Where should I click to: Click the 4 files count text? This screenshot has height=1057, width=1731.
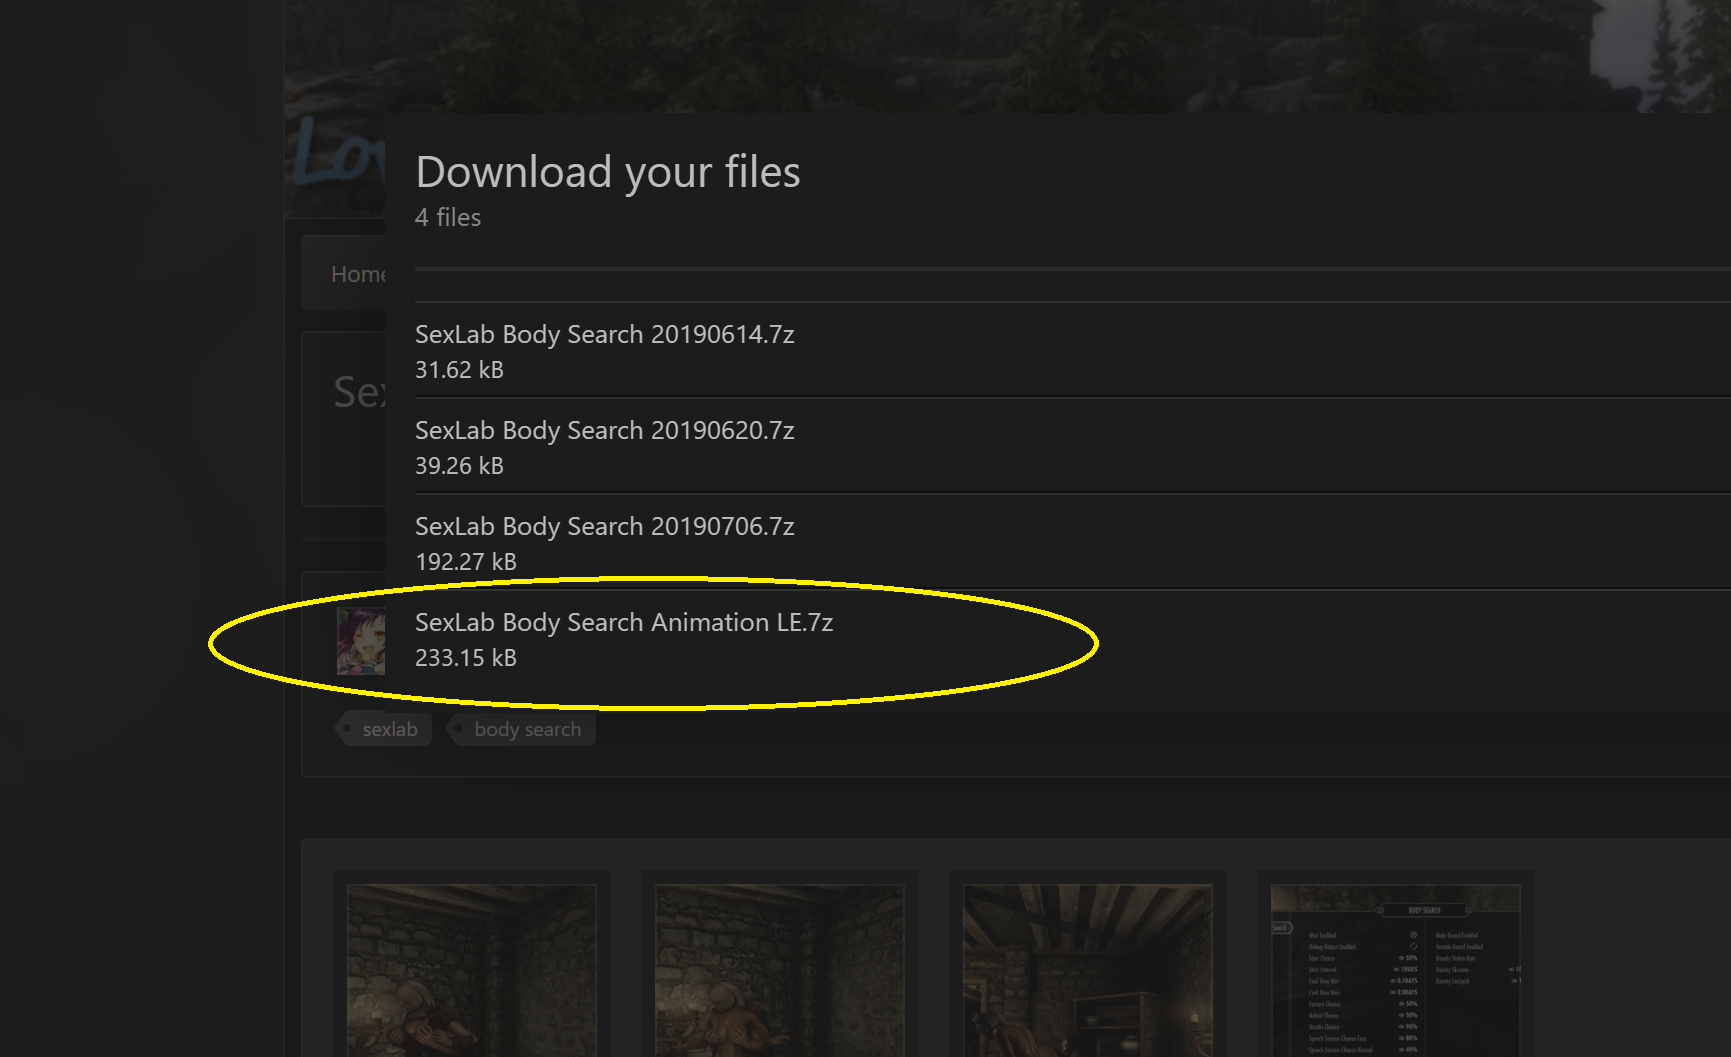click(448, 217)
